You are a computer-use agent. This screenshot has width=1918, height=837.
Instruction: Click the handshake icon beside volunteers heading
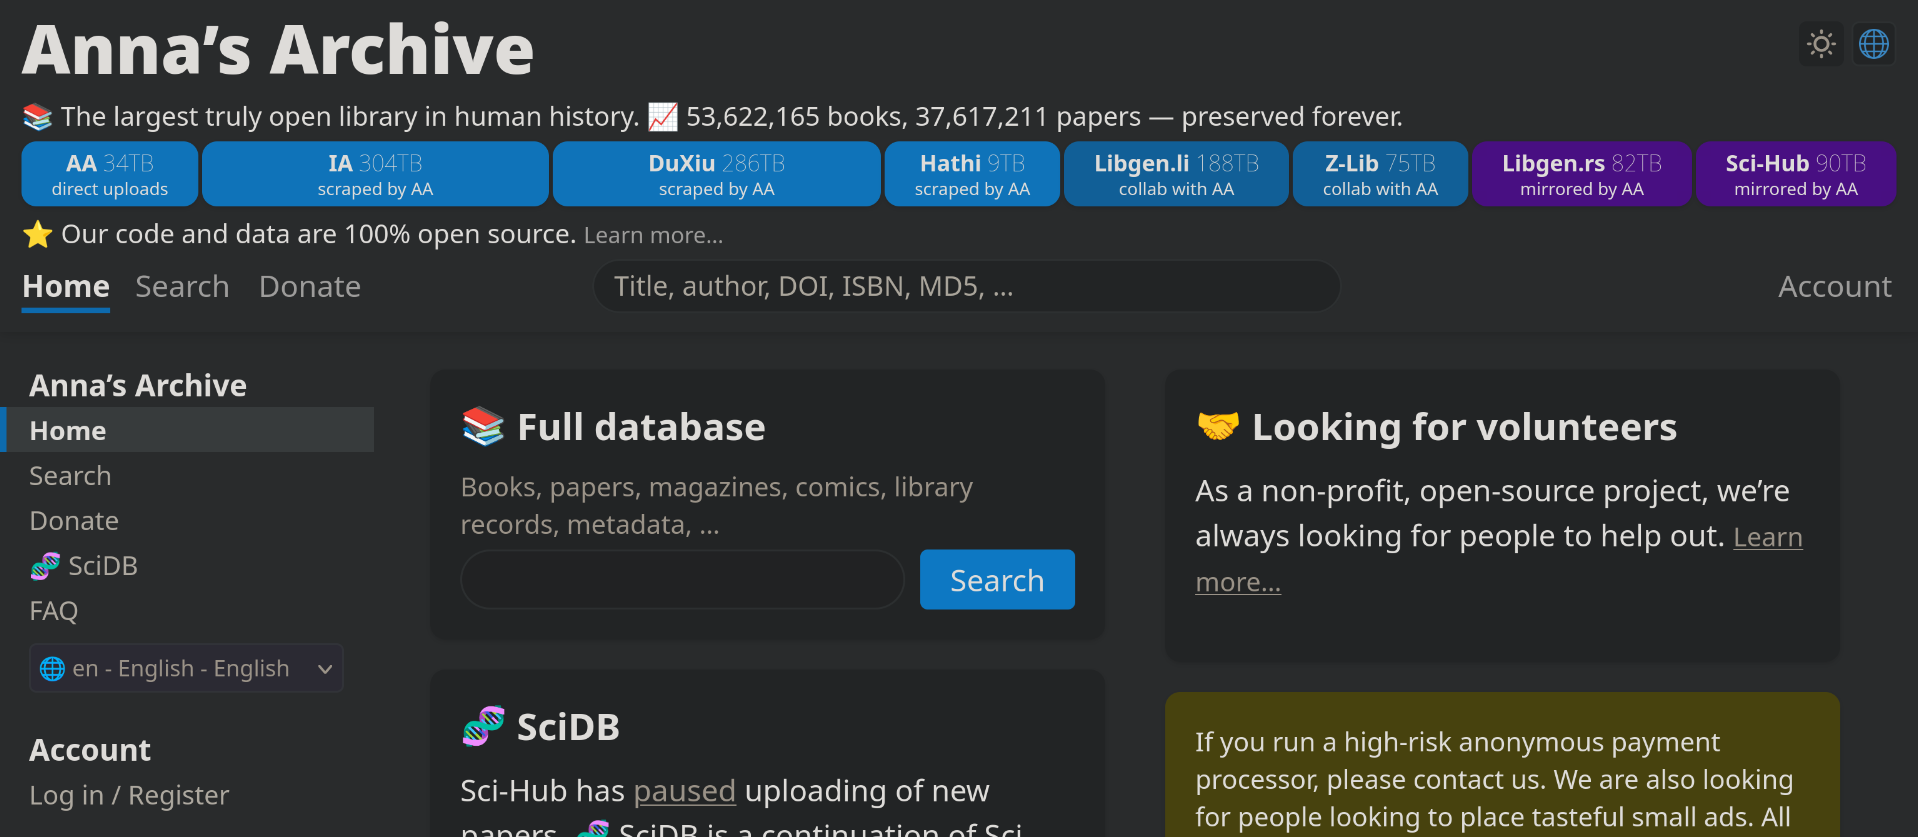point(1218,427)
